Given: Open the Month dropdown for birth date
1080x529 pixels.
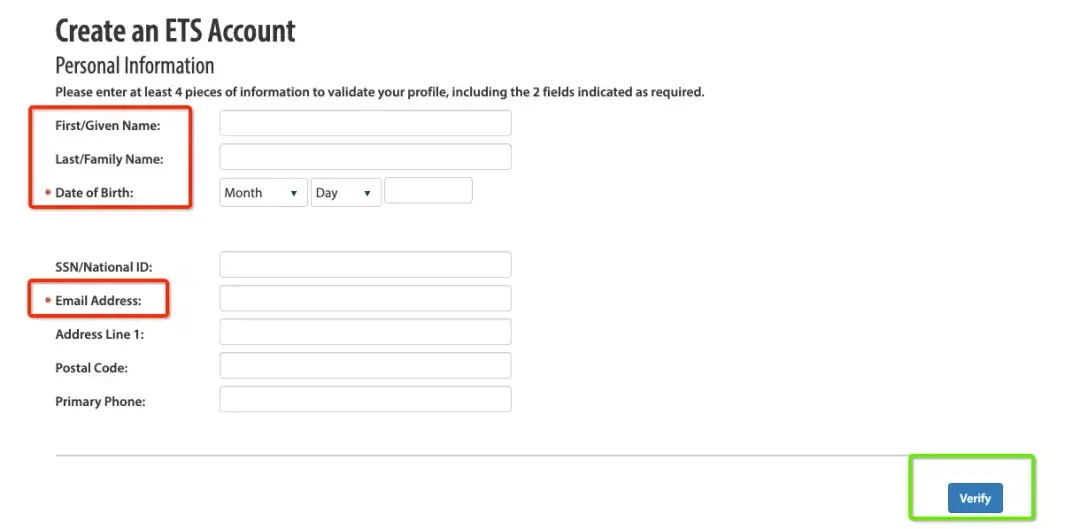Looking at the screenshot, I should pos(263,193).
